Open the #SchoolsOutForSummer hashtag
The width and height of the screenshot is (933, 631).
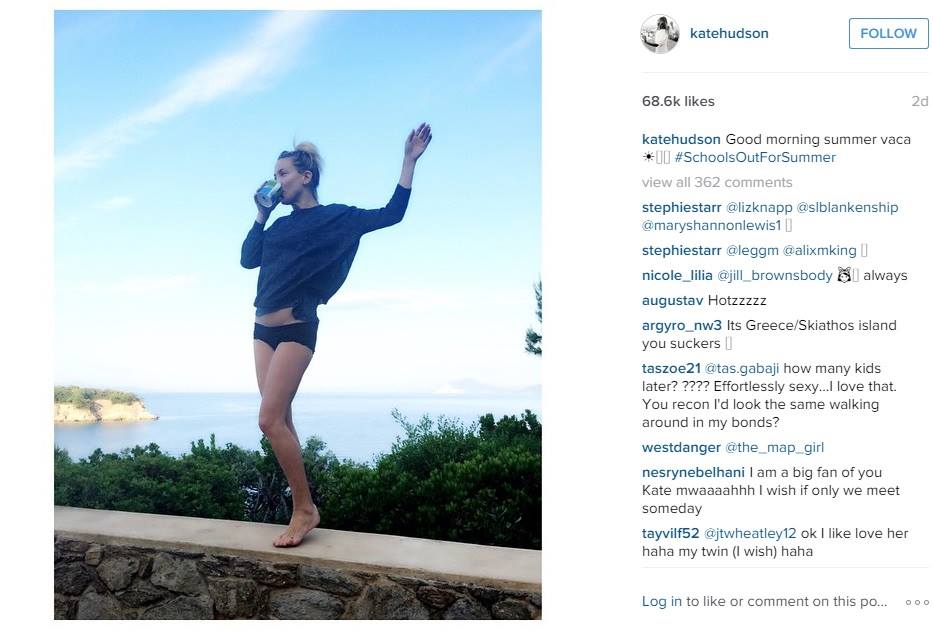[755, 157]
